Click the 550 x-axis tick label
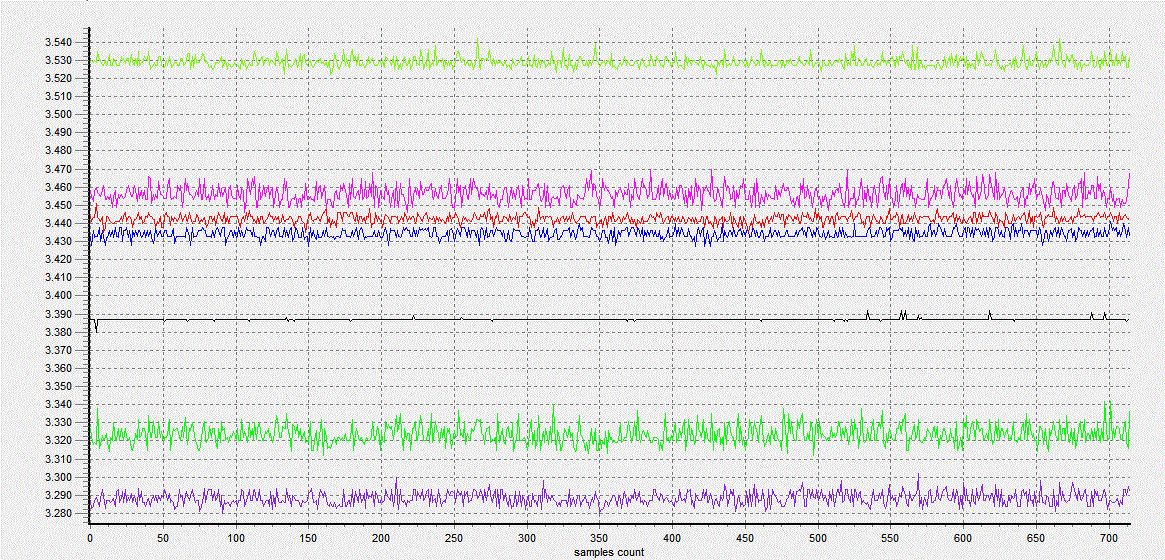The image size is (1165, 560). 891,538
